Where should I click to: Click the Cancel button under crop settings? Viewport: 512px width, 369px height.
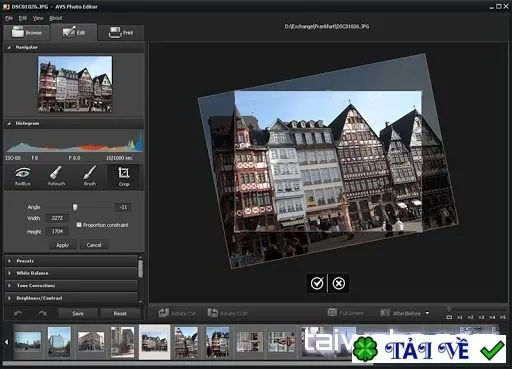click(94, 245)
